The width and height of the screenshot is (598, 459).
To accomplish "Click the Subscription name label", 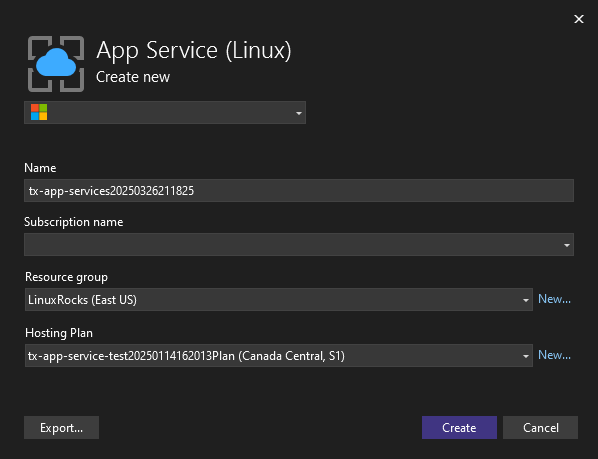I will (x=74, y=222).
